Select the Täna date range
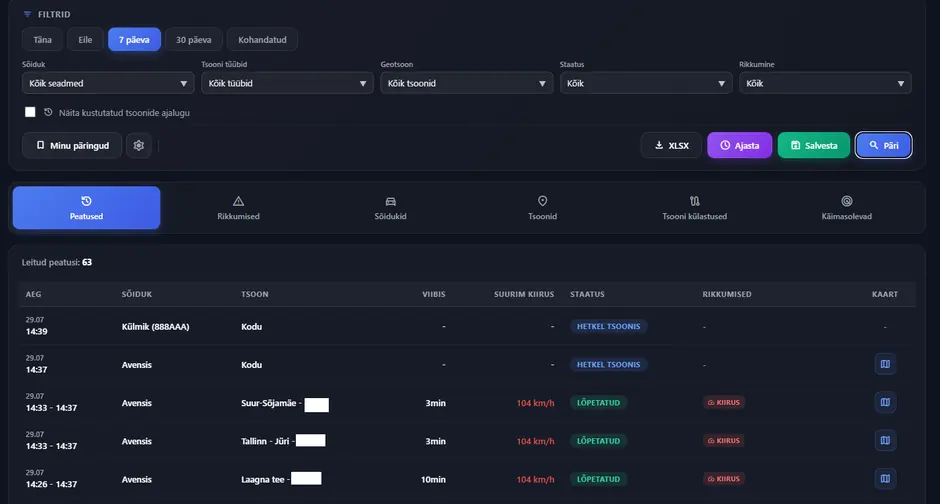The height and width of the screenshot is (504, 940). (x=42, y=40)
